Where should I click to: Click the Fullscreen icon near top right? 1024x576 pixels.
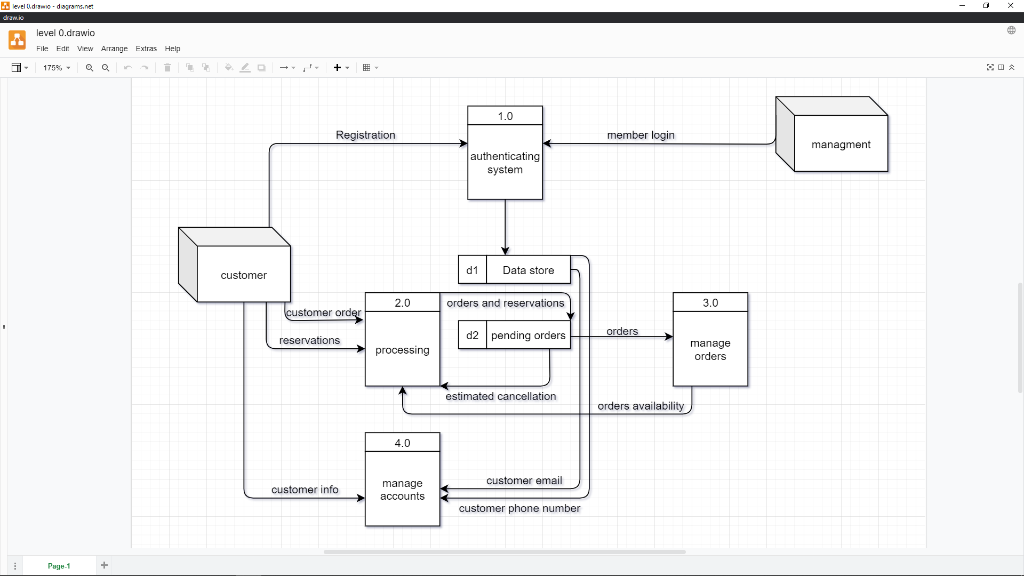click(989, 66)
